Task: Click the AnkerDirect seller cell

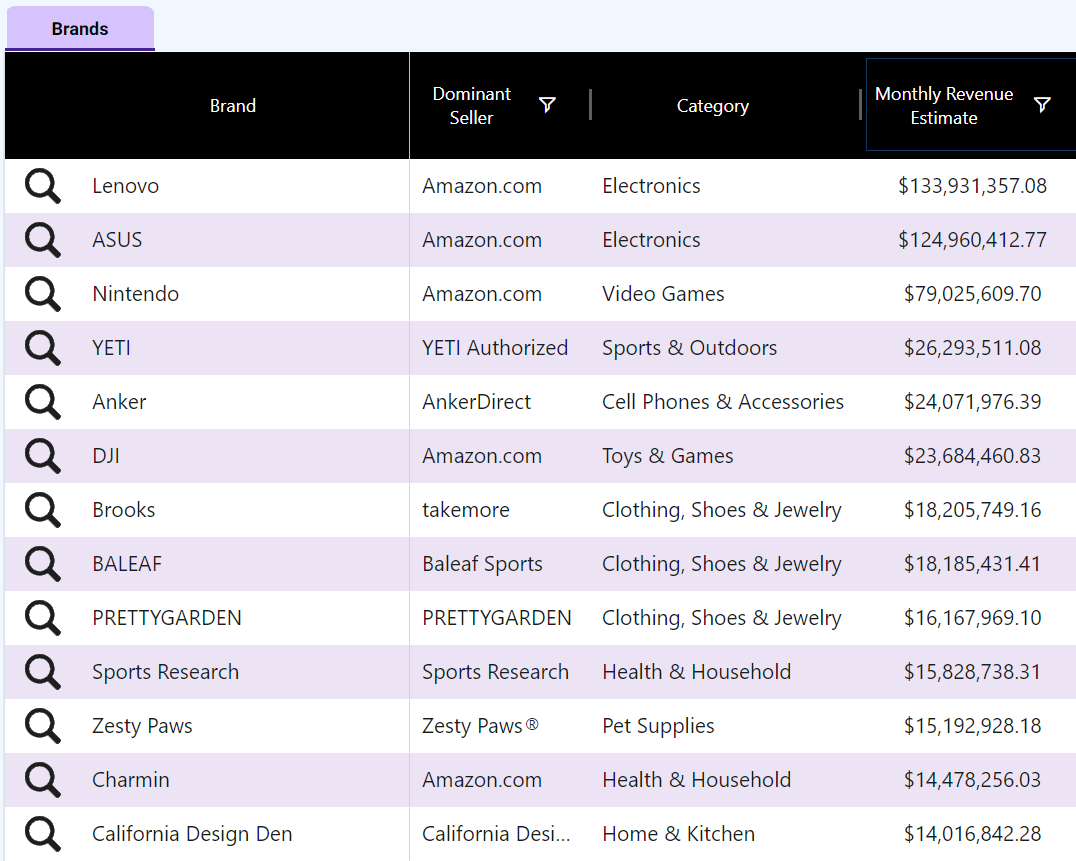Action: [476, 402]
